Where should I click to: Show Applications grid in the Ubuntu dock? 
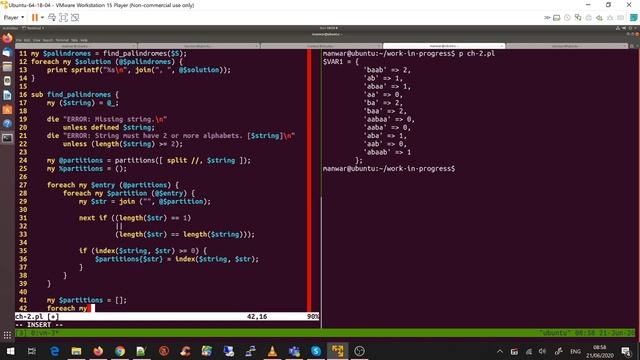click(7, 336)
